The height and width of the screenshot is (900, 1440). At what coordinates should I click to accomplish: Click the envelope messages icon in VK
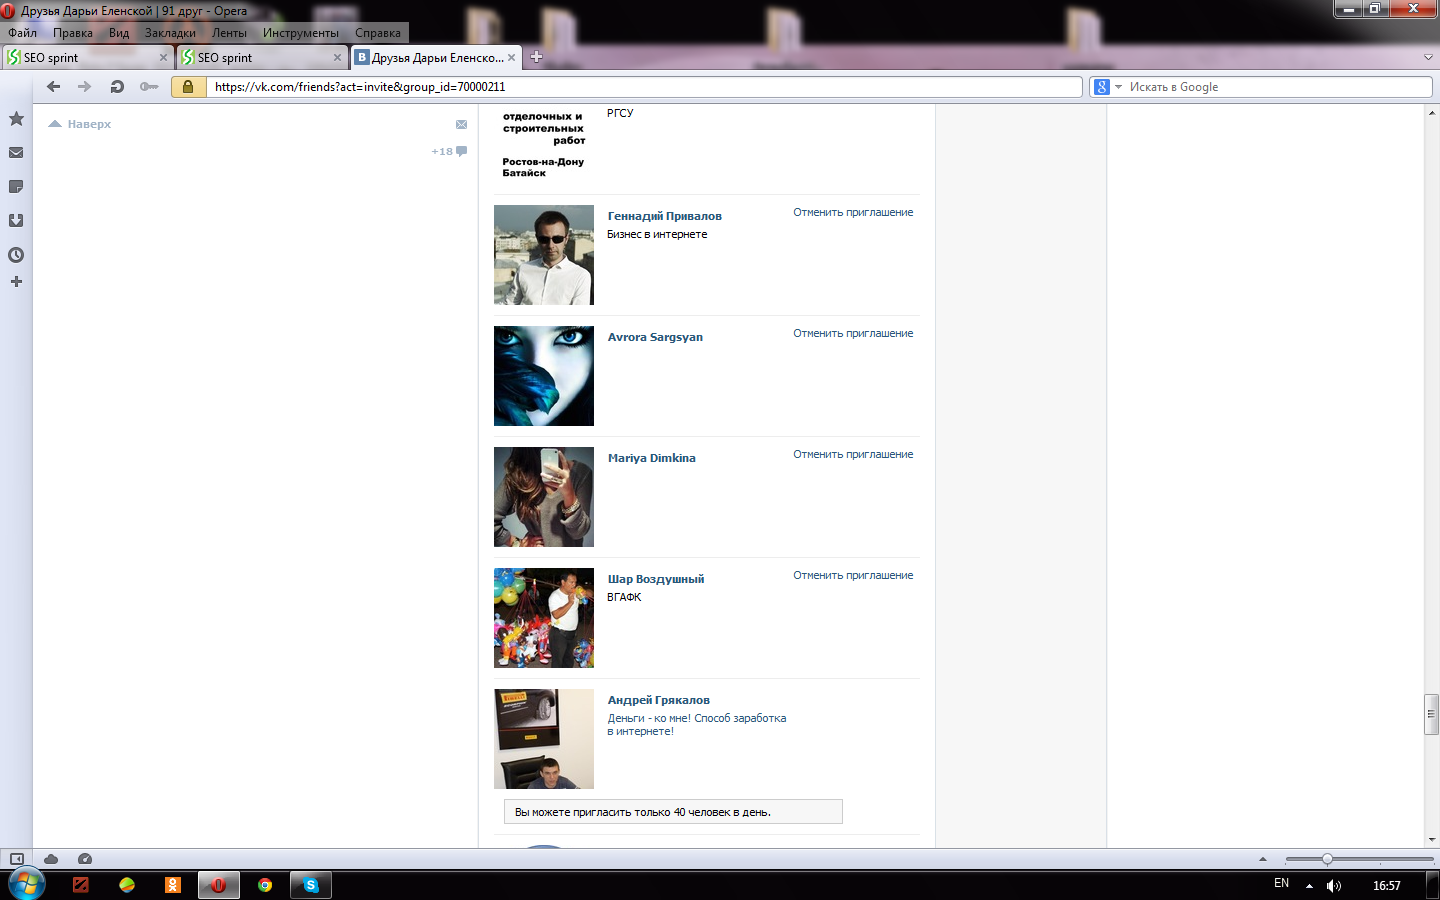click(x=461, y=125)
